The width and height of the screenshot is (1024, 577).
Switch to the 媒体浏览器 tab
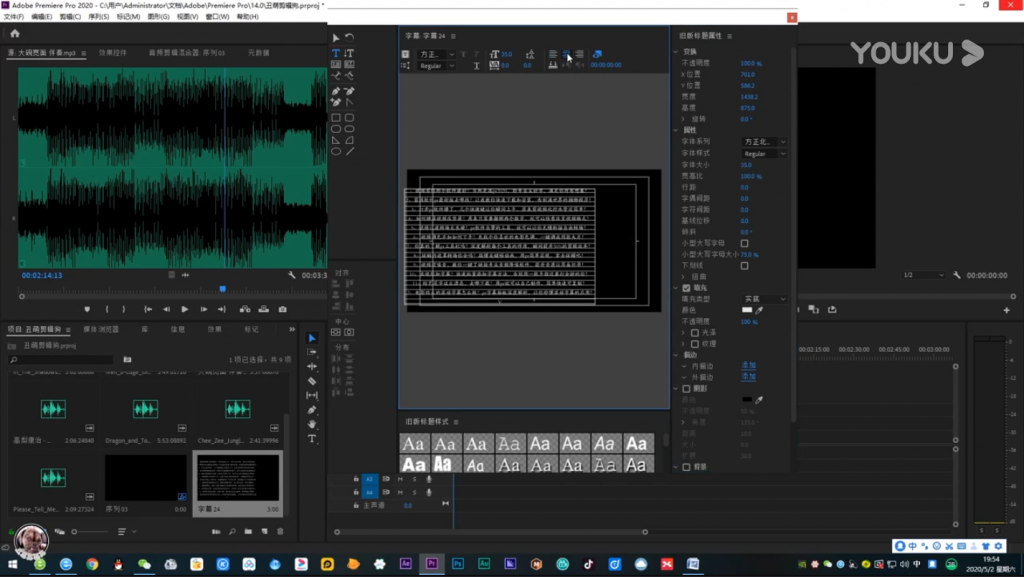(101, 330)
